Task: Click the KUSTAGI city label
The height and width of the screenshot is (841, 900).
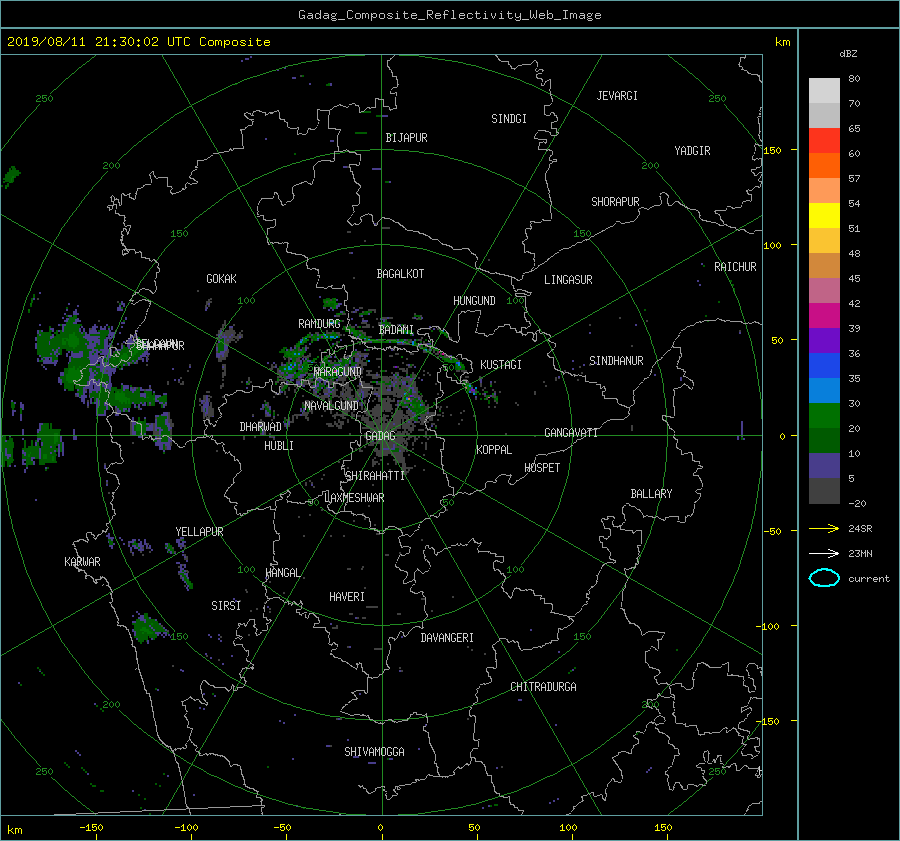Action: (x=501, y=365)
